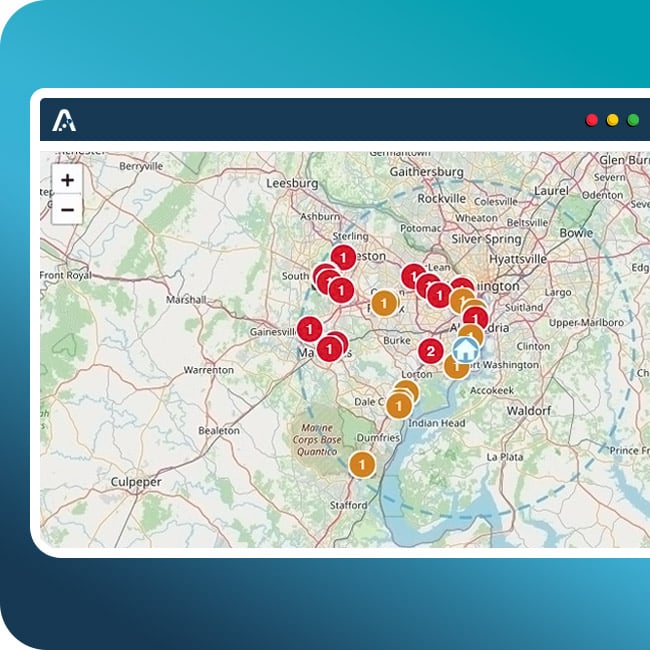Click Marine Corps Base Quantico label
The width and height of the screenshot is (650, 650).
317,439
